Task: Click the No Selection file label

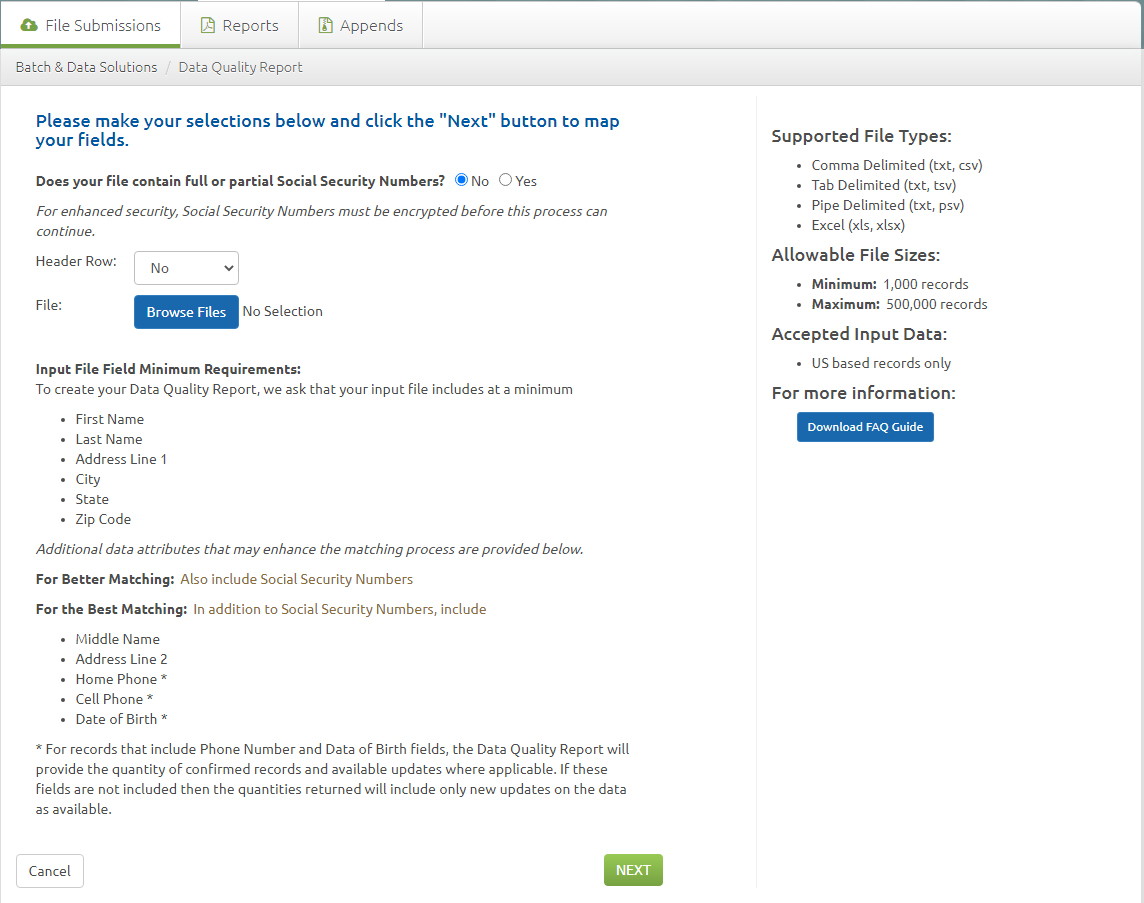Action: 282,311
